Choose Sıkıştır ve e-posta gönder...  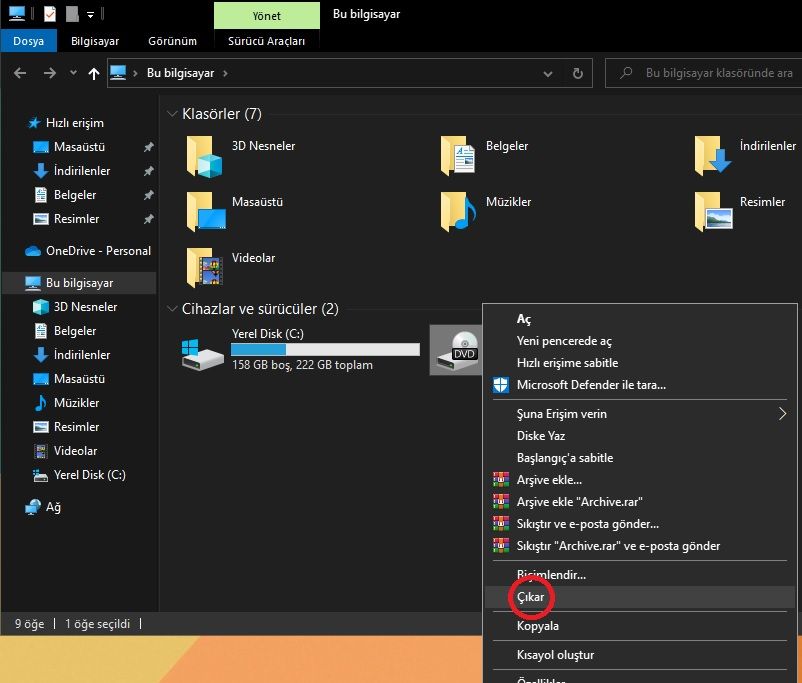point(639,524)
